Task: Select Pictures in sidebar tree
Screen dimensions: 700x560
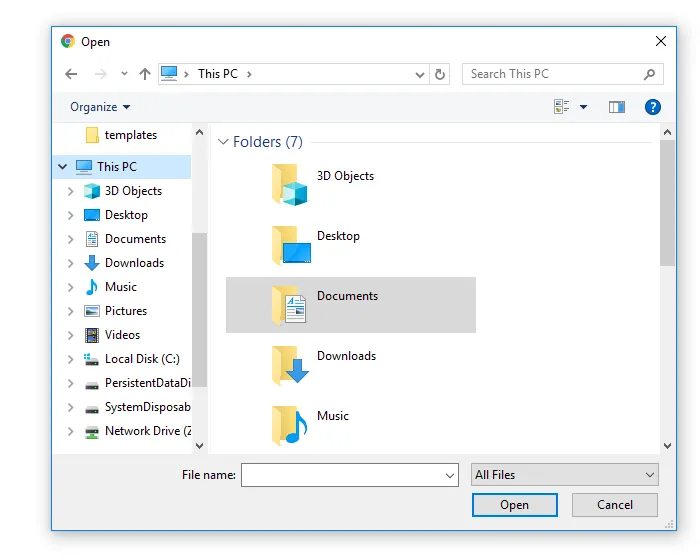Action: tap(116, 311)
